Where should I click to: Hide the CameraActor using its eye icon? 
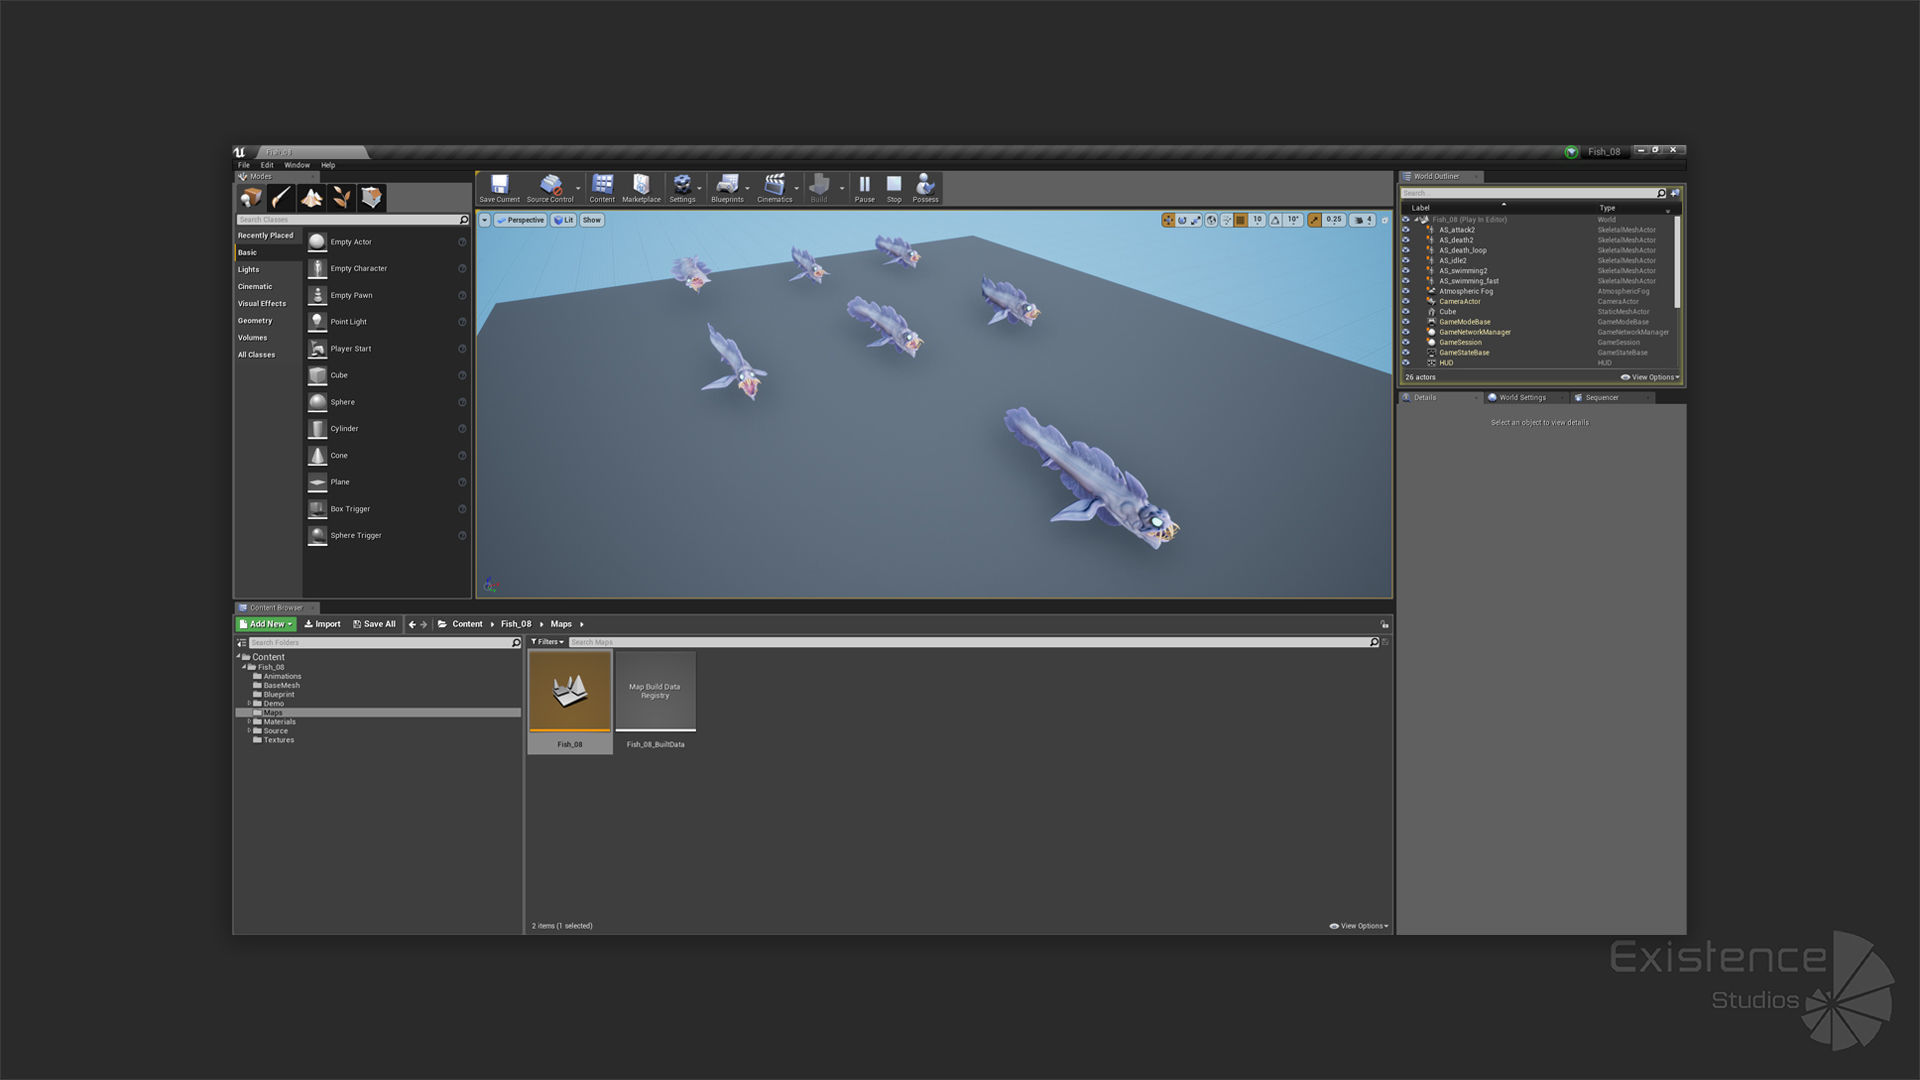point(1405,301)
